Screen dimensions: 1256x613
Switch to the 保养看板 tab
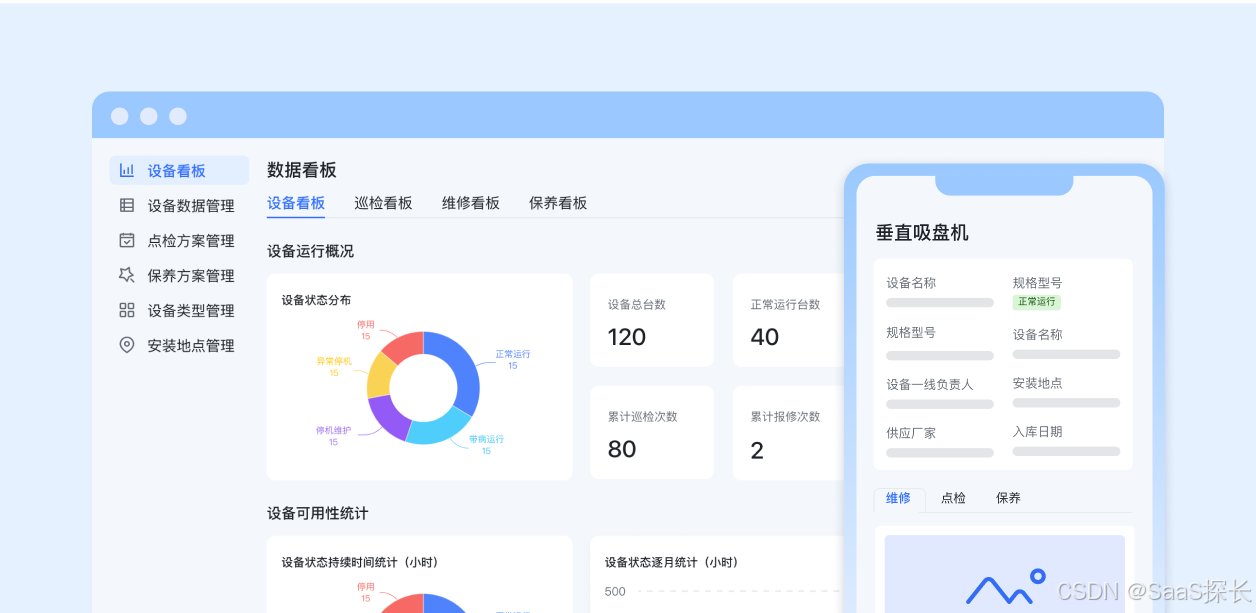point(558,203)
